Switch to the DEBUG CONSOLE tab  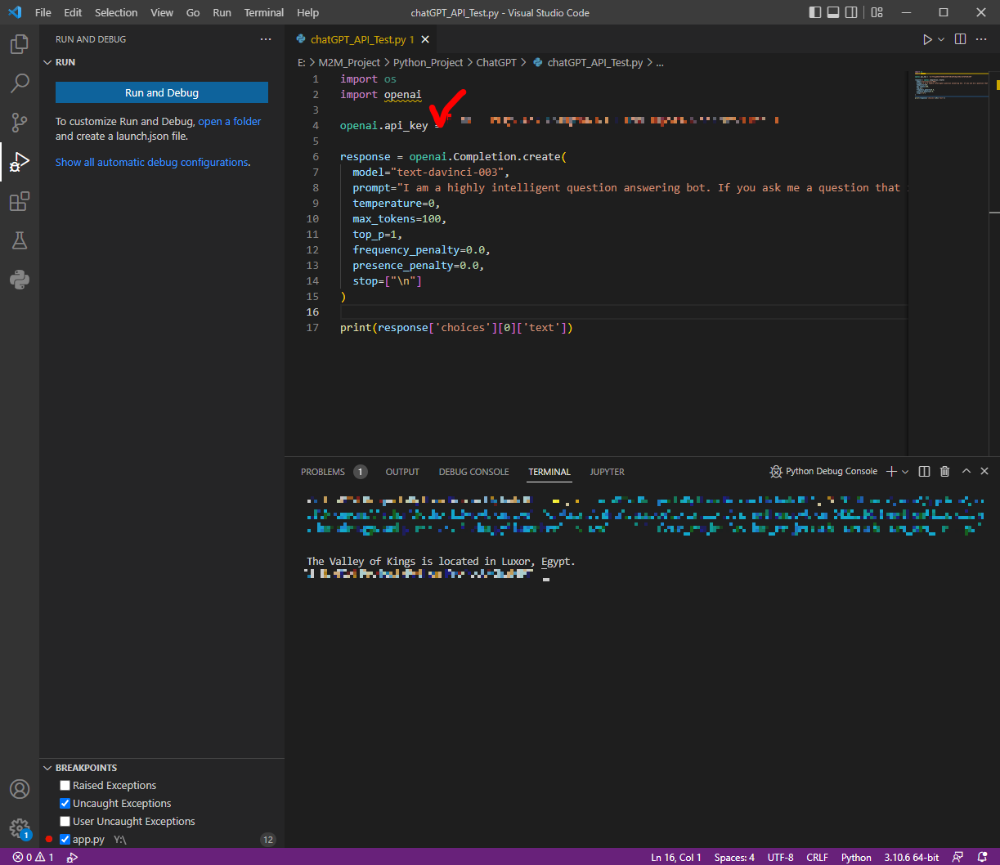[x=473, y=471]
